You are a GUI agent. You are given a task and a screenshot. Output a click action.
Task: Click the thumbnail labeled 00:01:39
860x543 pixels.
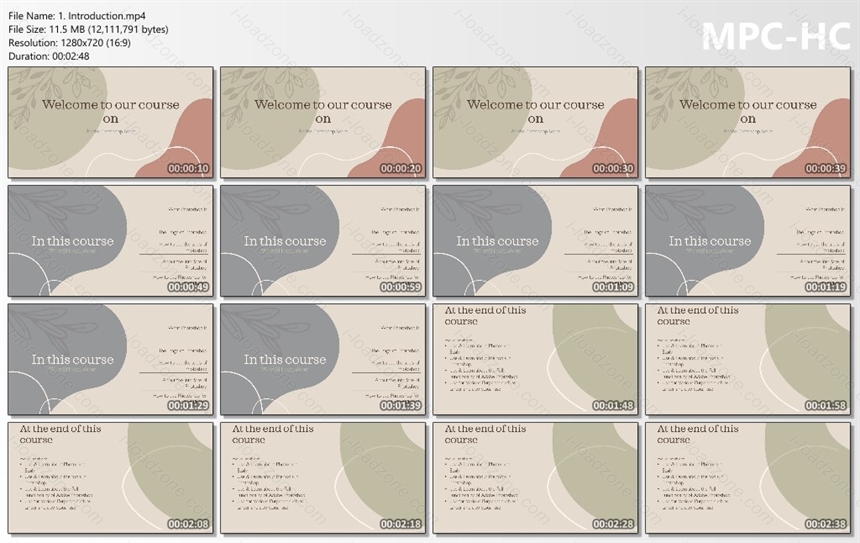click(x=323, y=359)
